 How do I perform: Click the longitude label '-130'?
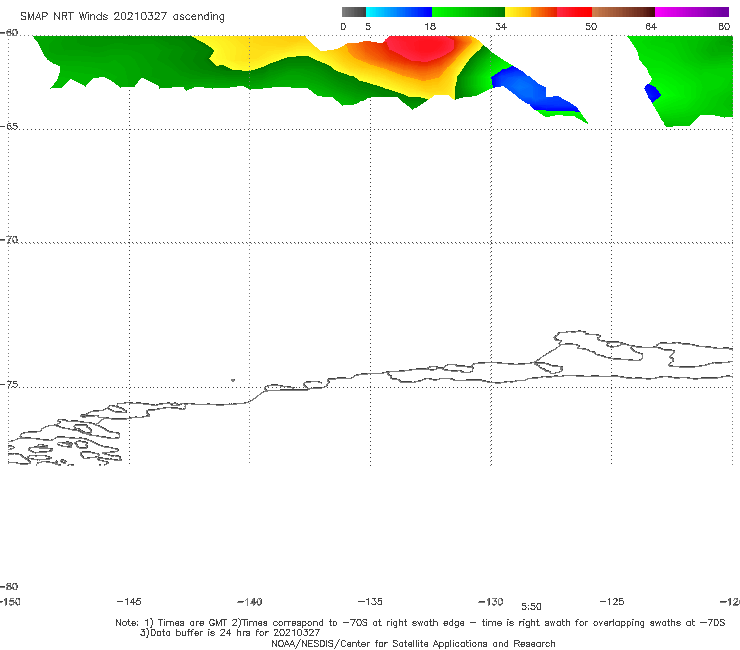click(491, 602)
